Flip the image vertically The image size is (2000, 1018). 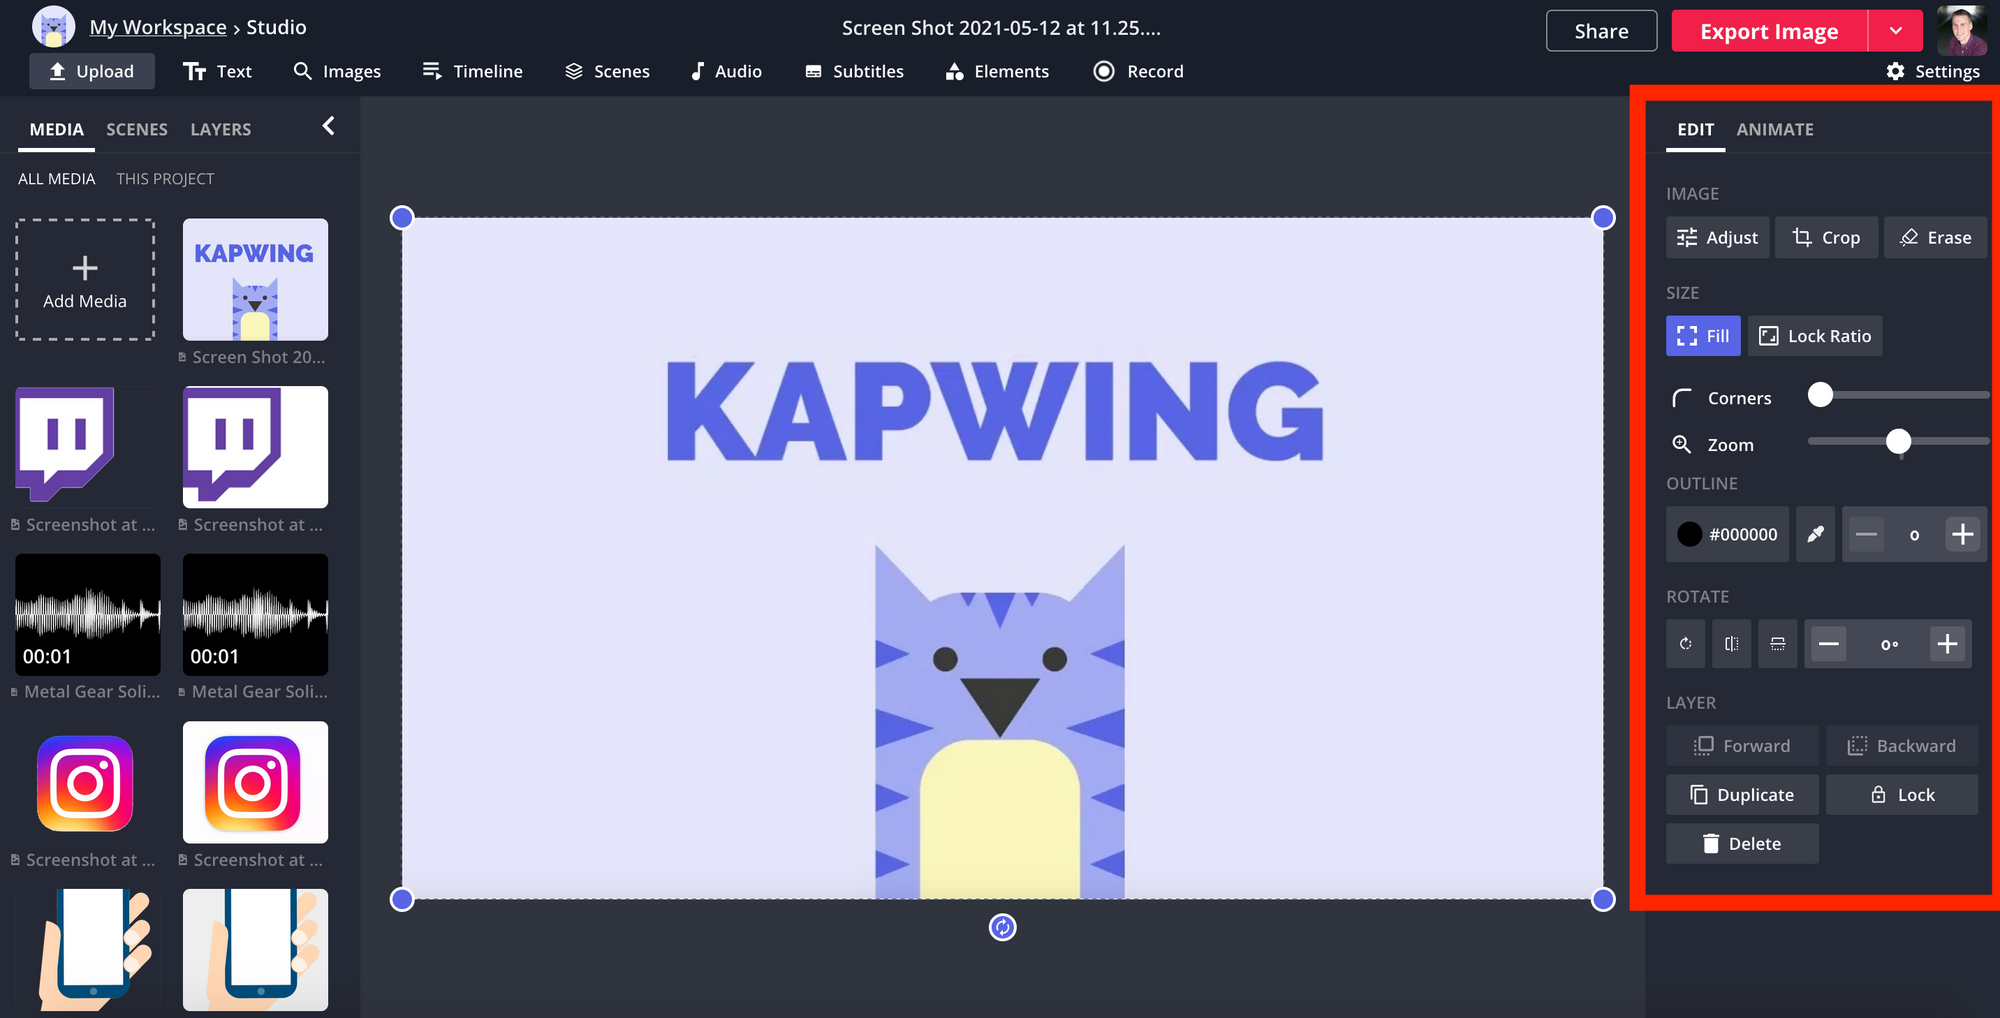click(x=1777, y=644)
